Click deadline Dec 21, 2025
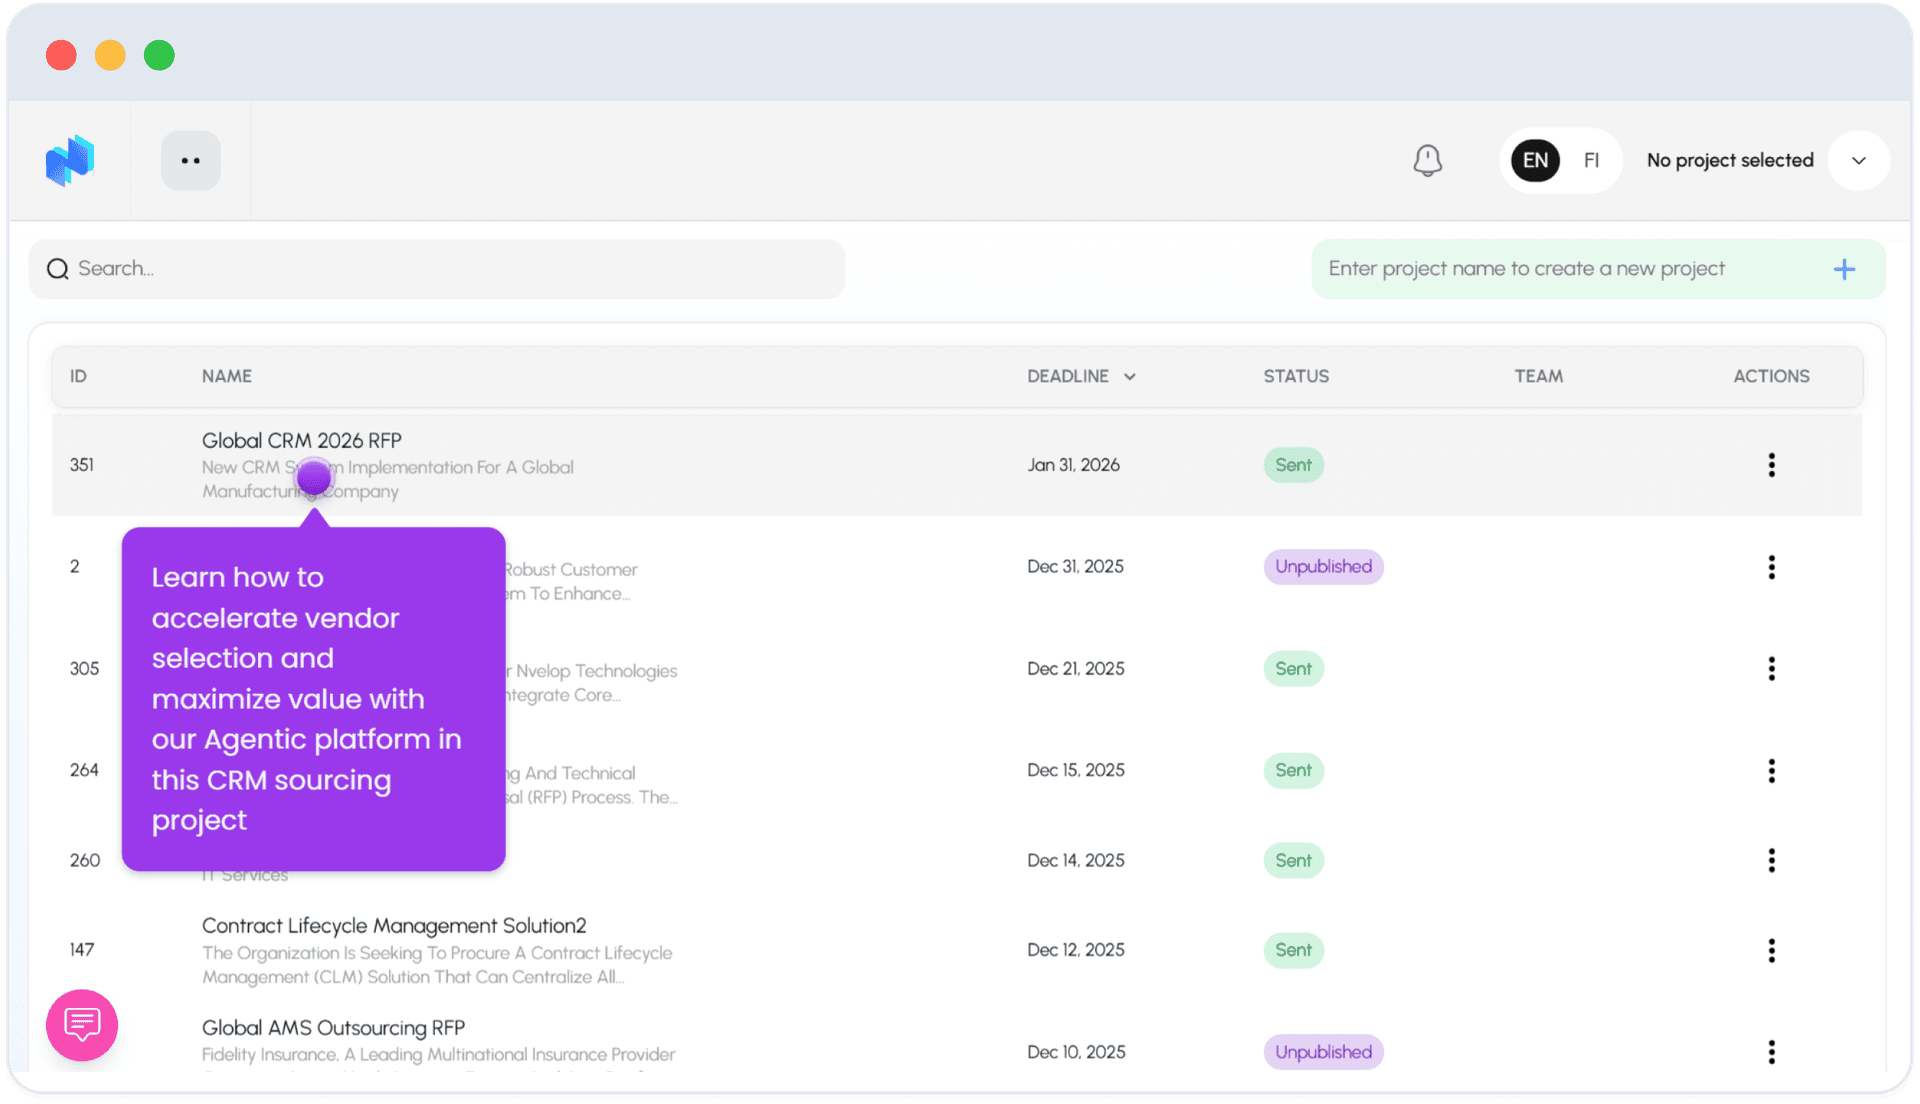The height and width of the screenshot is (1104, 1920). (1075, 669)
